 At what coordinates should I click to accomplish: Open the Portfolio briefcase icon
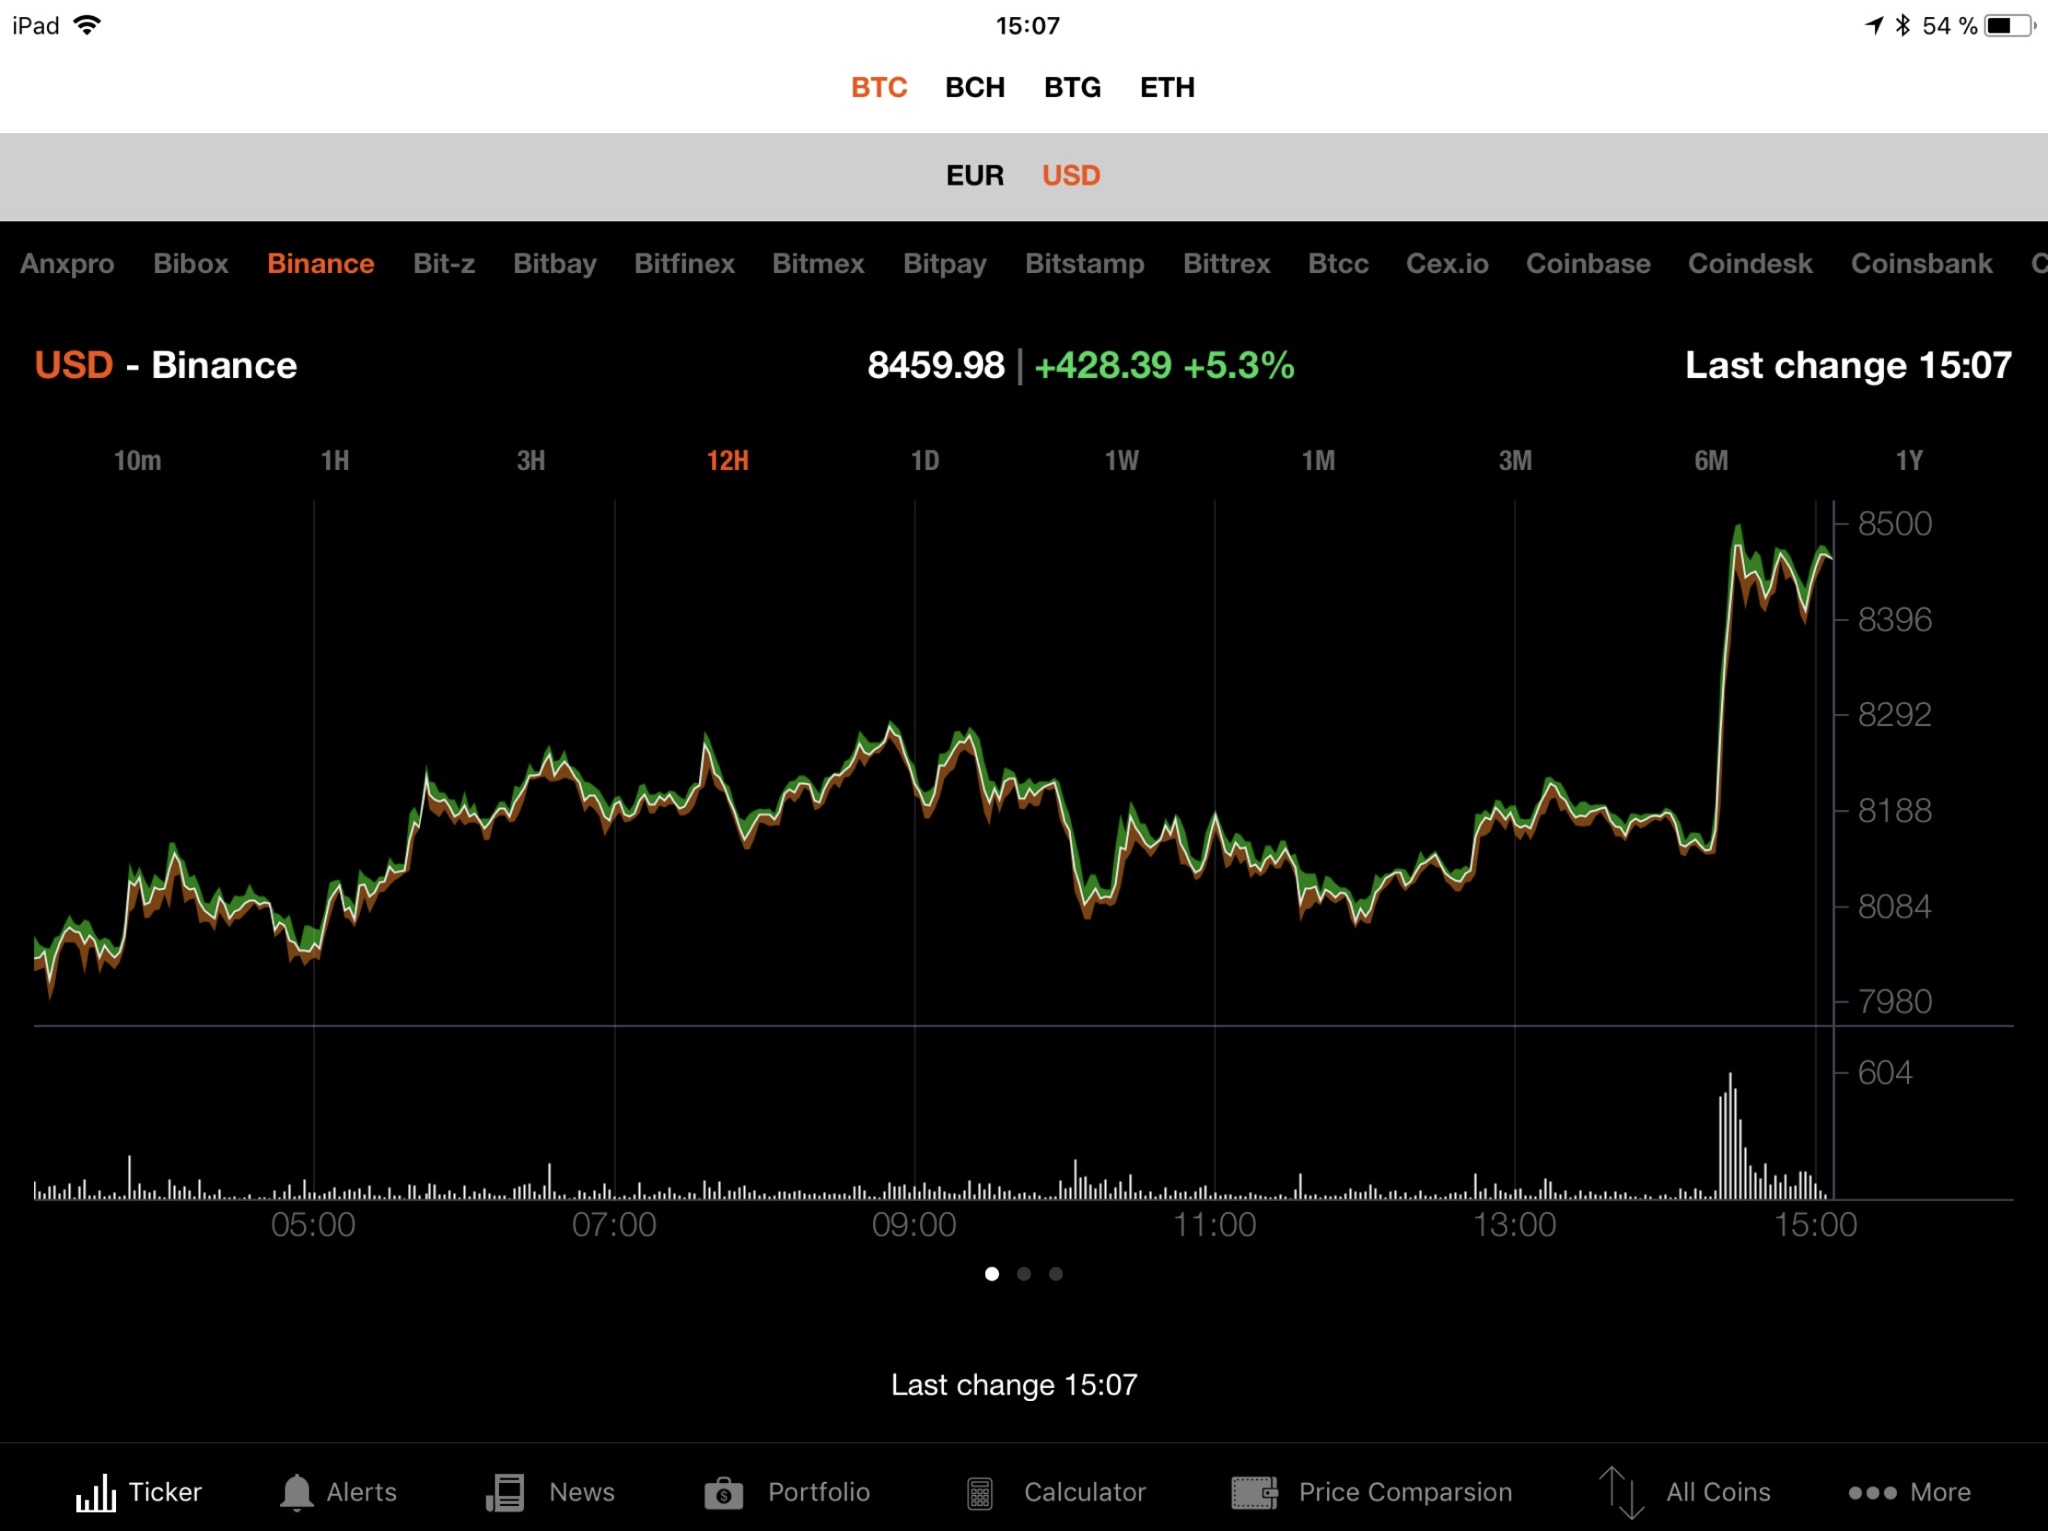[723, 1493]
